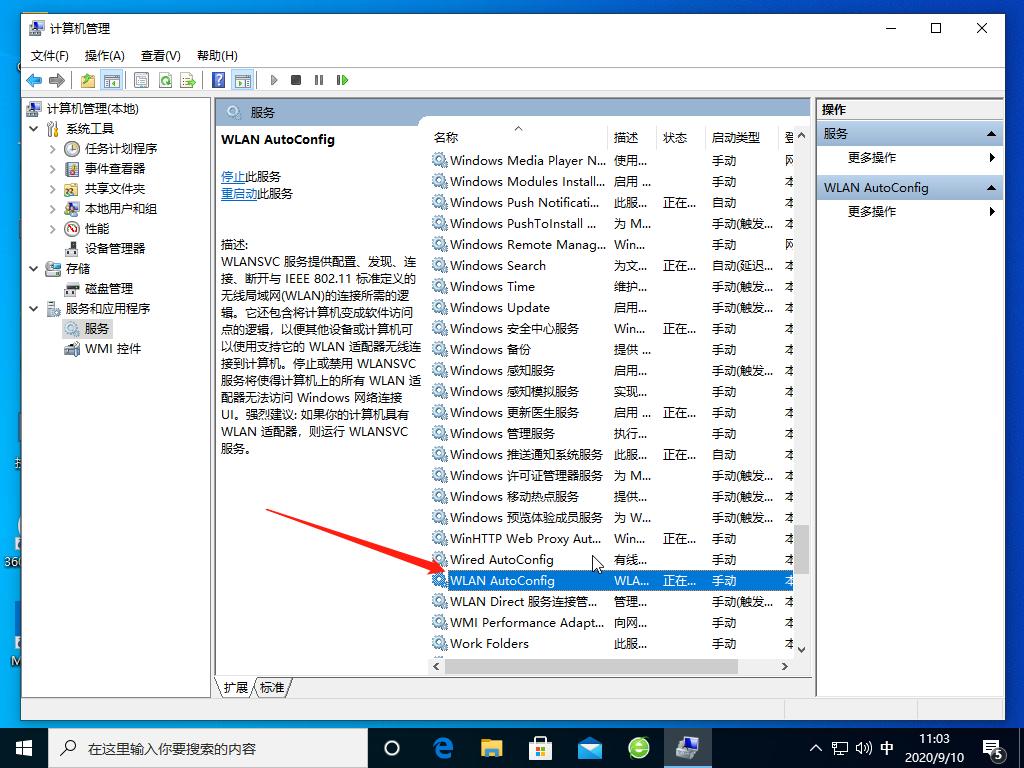
Task: Click the Back navigation arrow
Action: pos(32,80)
